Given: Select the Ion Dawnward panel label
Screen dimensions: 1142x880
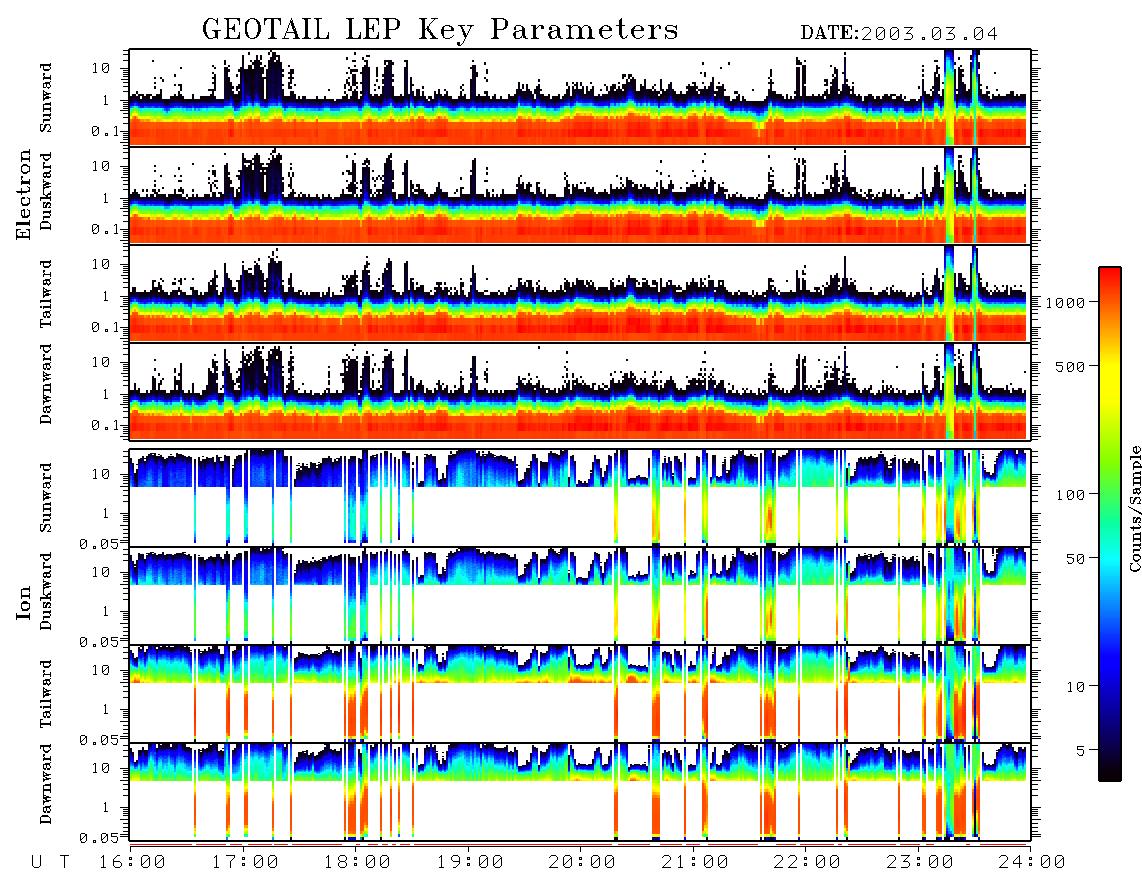Looking at the screenshot, I should (46, 783).
